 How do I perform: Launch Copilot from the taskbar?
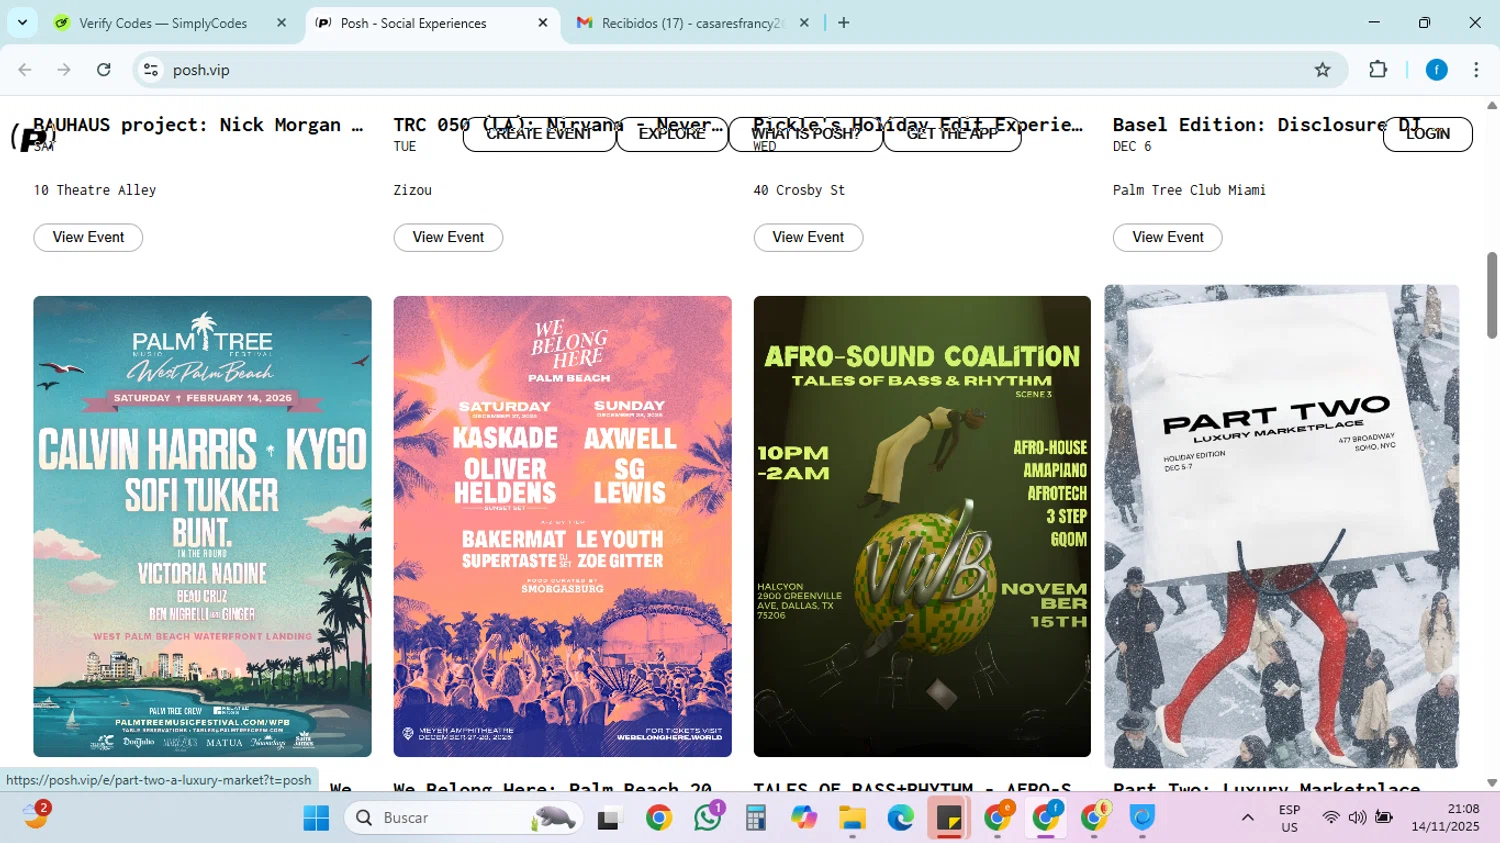click(804, 818)
